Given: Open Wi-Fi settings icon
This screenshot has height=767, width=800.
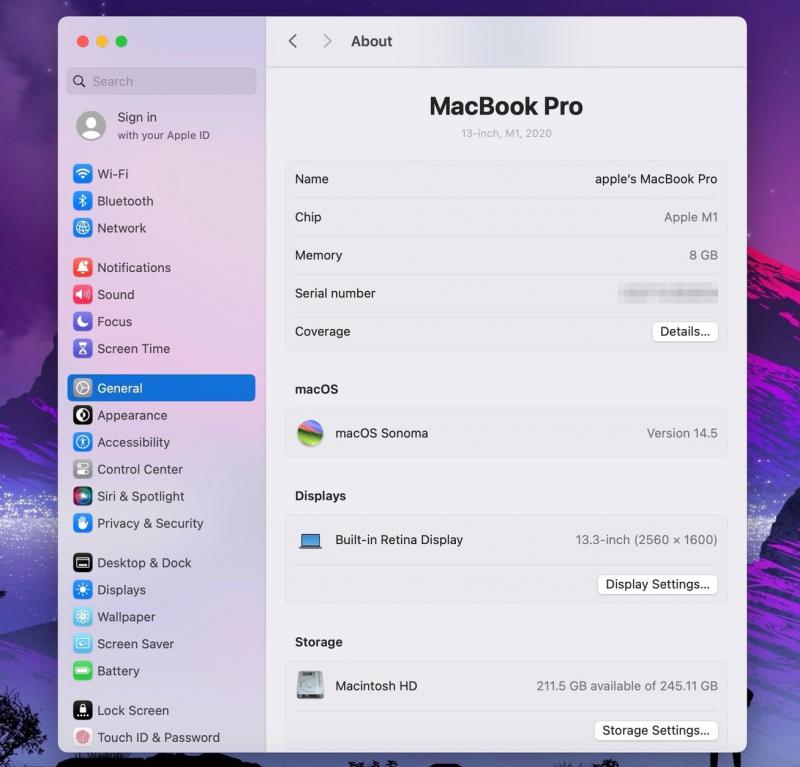Looking at the screenshot, I should [83, 174].
